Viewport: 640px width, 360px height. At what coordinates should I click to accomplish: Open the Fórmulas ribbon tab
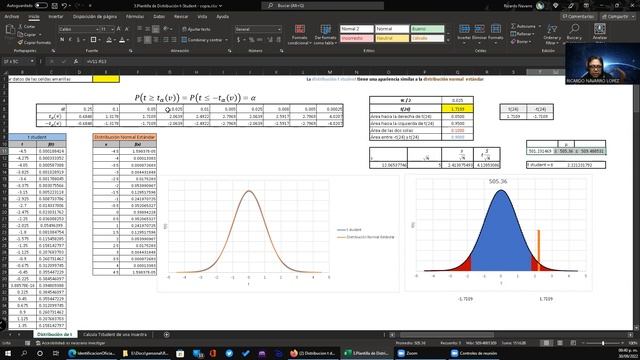coord(135,17)
